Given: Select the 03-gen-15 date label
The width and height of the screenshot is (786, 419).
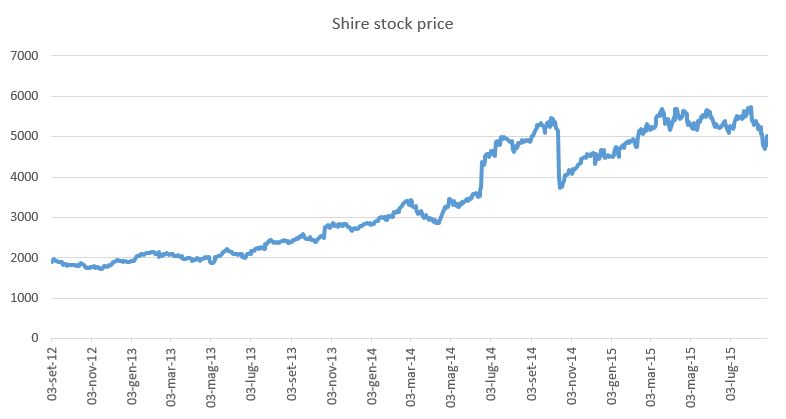Looking at the screenshot, I should pyautogui.click(x=612, y=376).
